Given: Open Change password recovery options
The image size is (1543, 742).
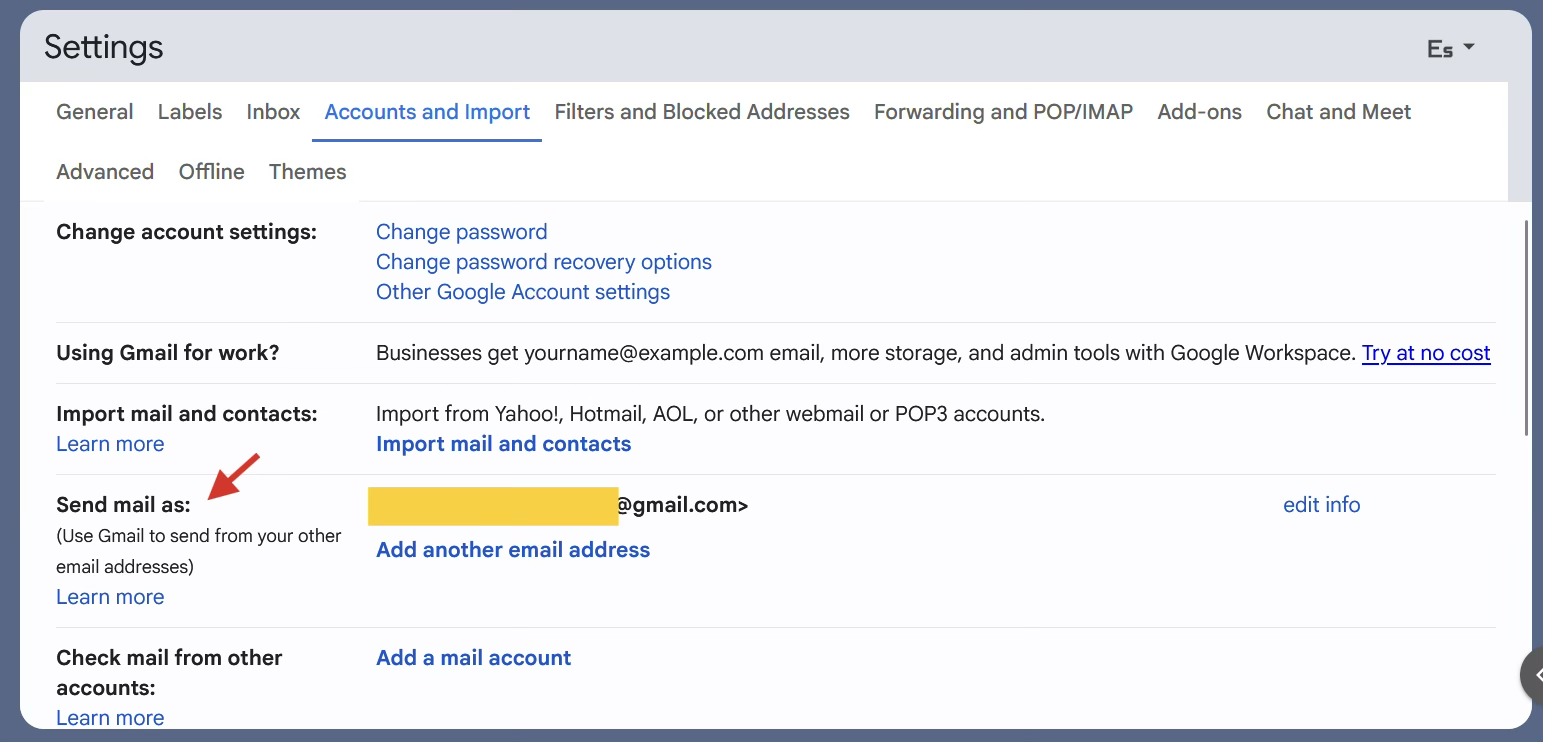Looking at the screenshot, I should [x=543, y=262].
